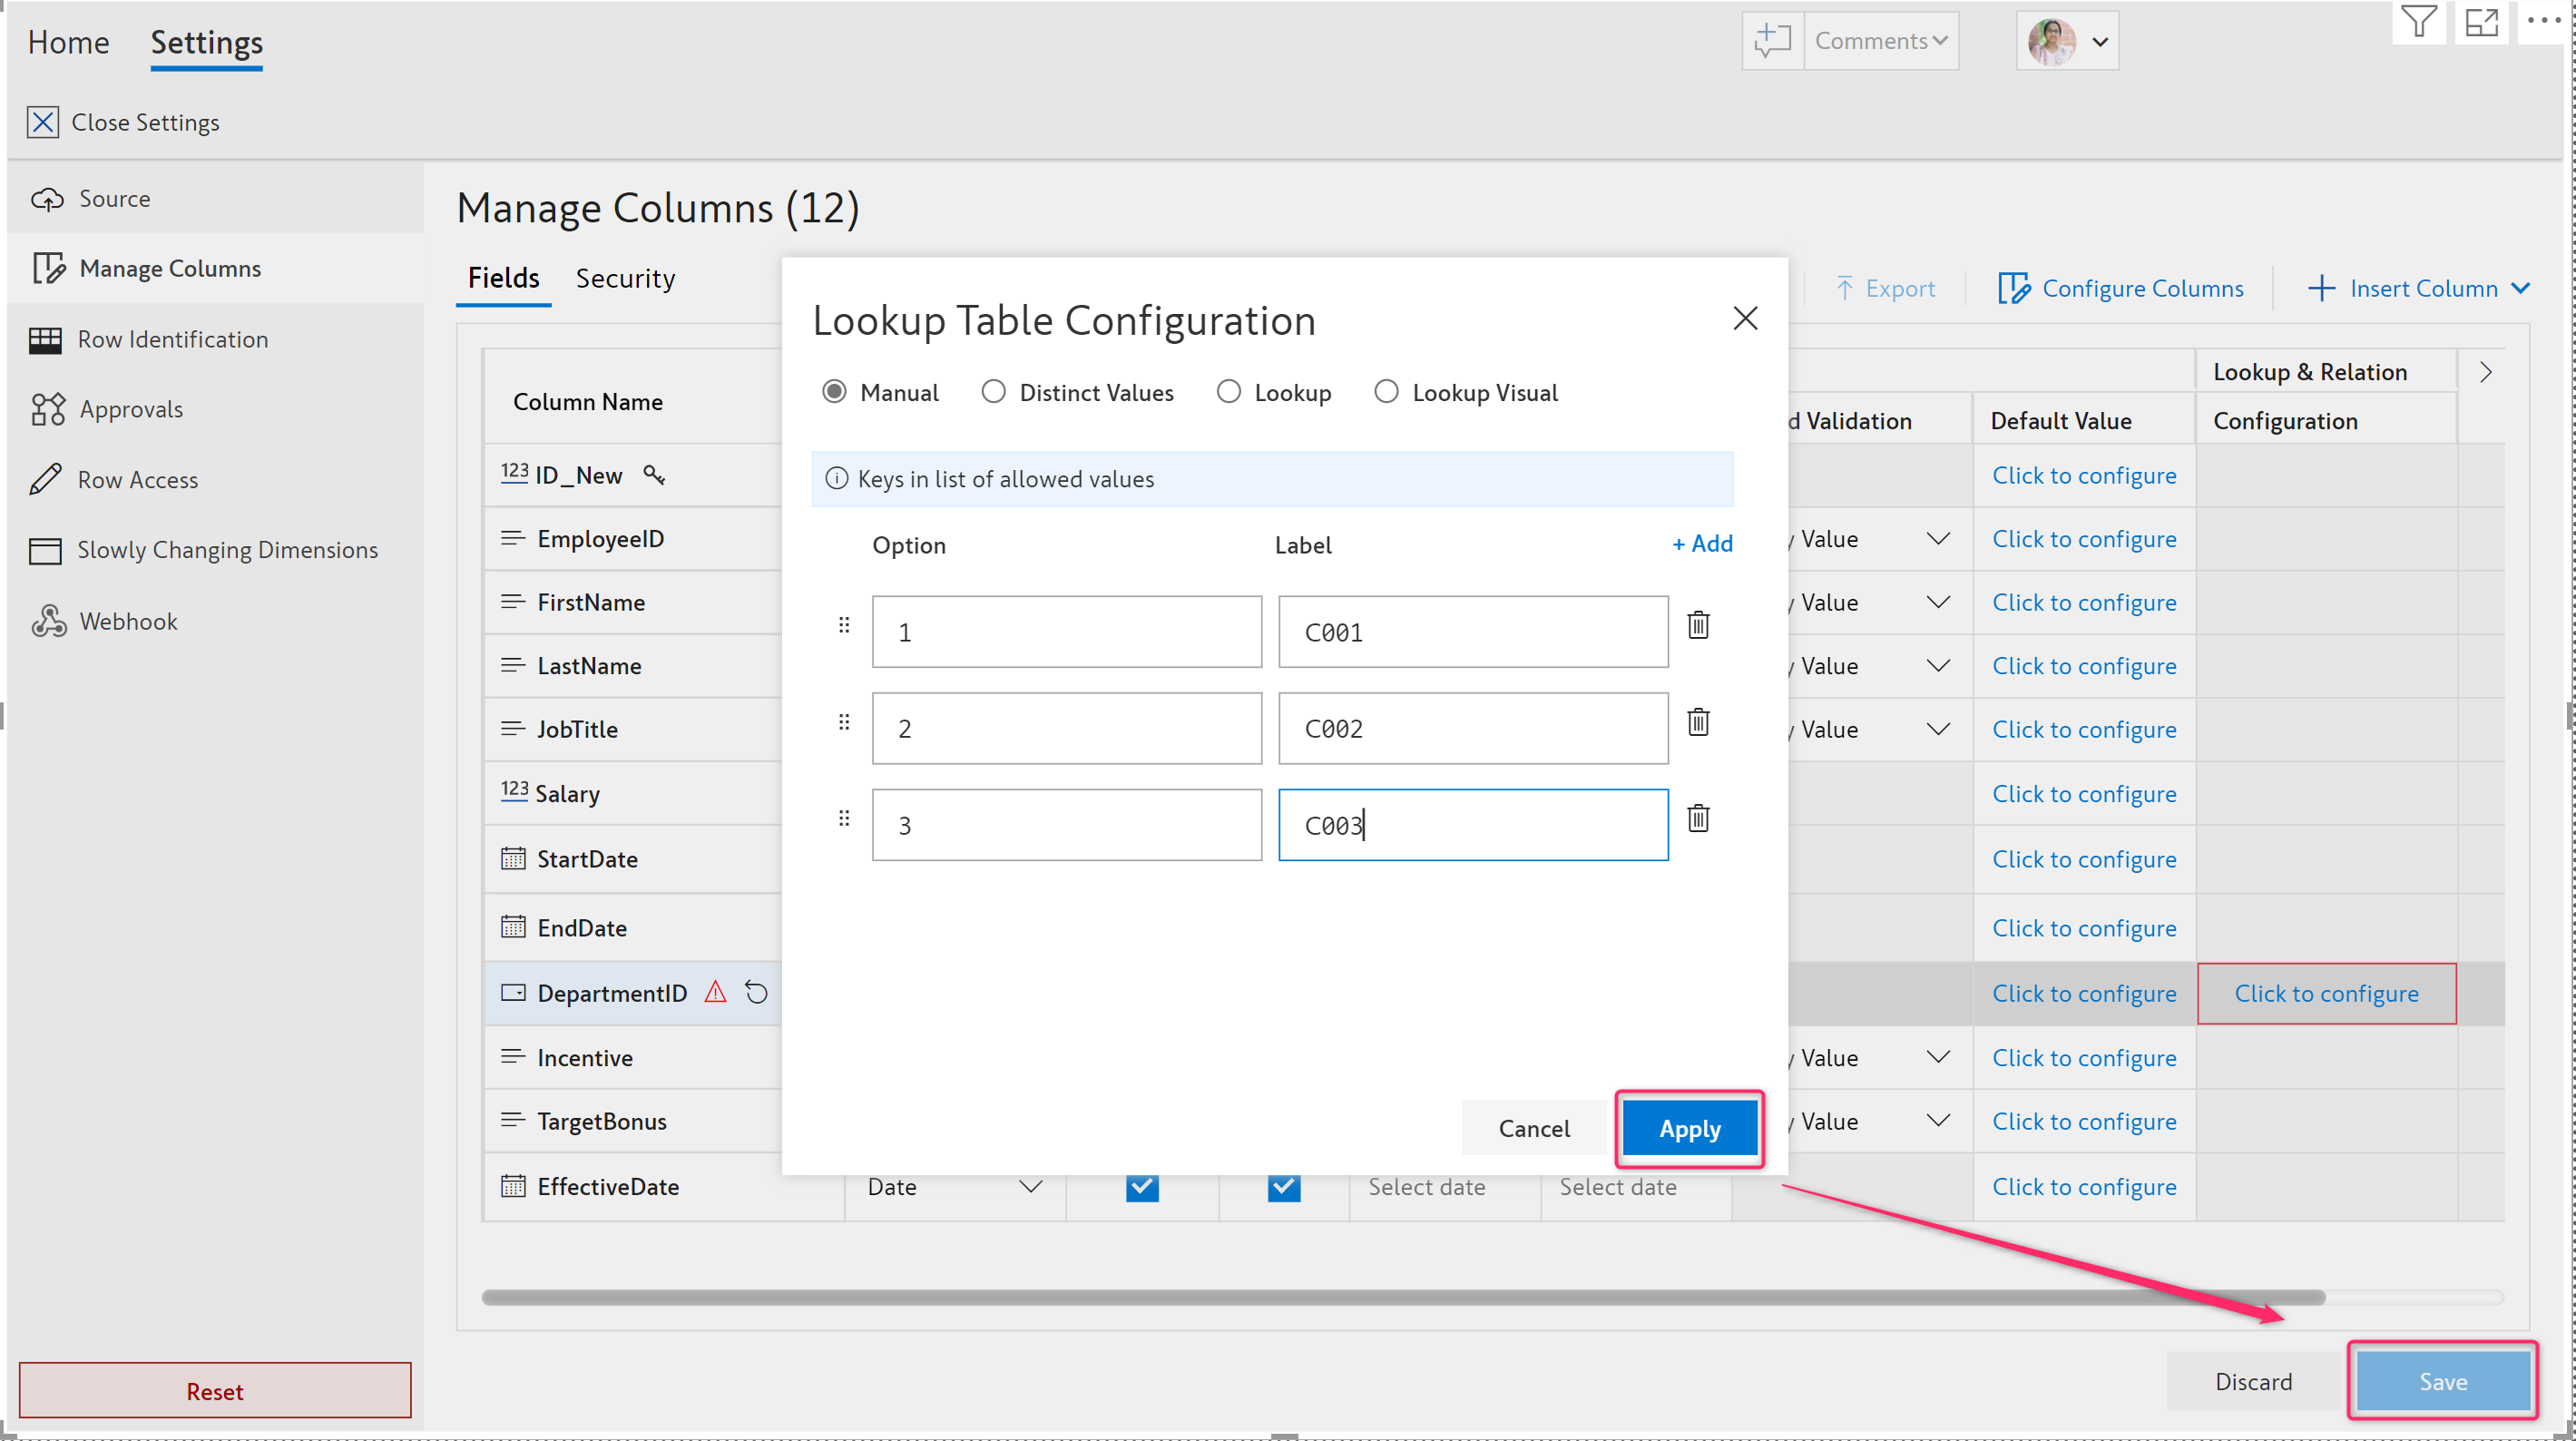This screenshot has height=1441, width=2576.
Task: Select the Distinct Values radio option
Action: point(993,392)
